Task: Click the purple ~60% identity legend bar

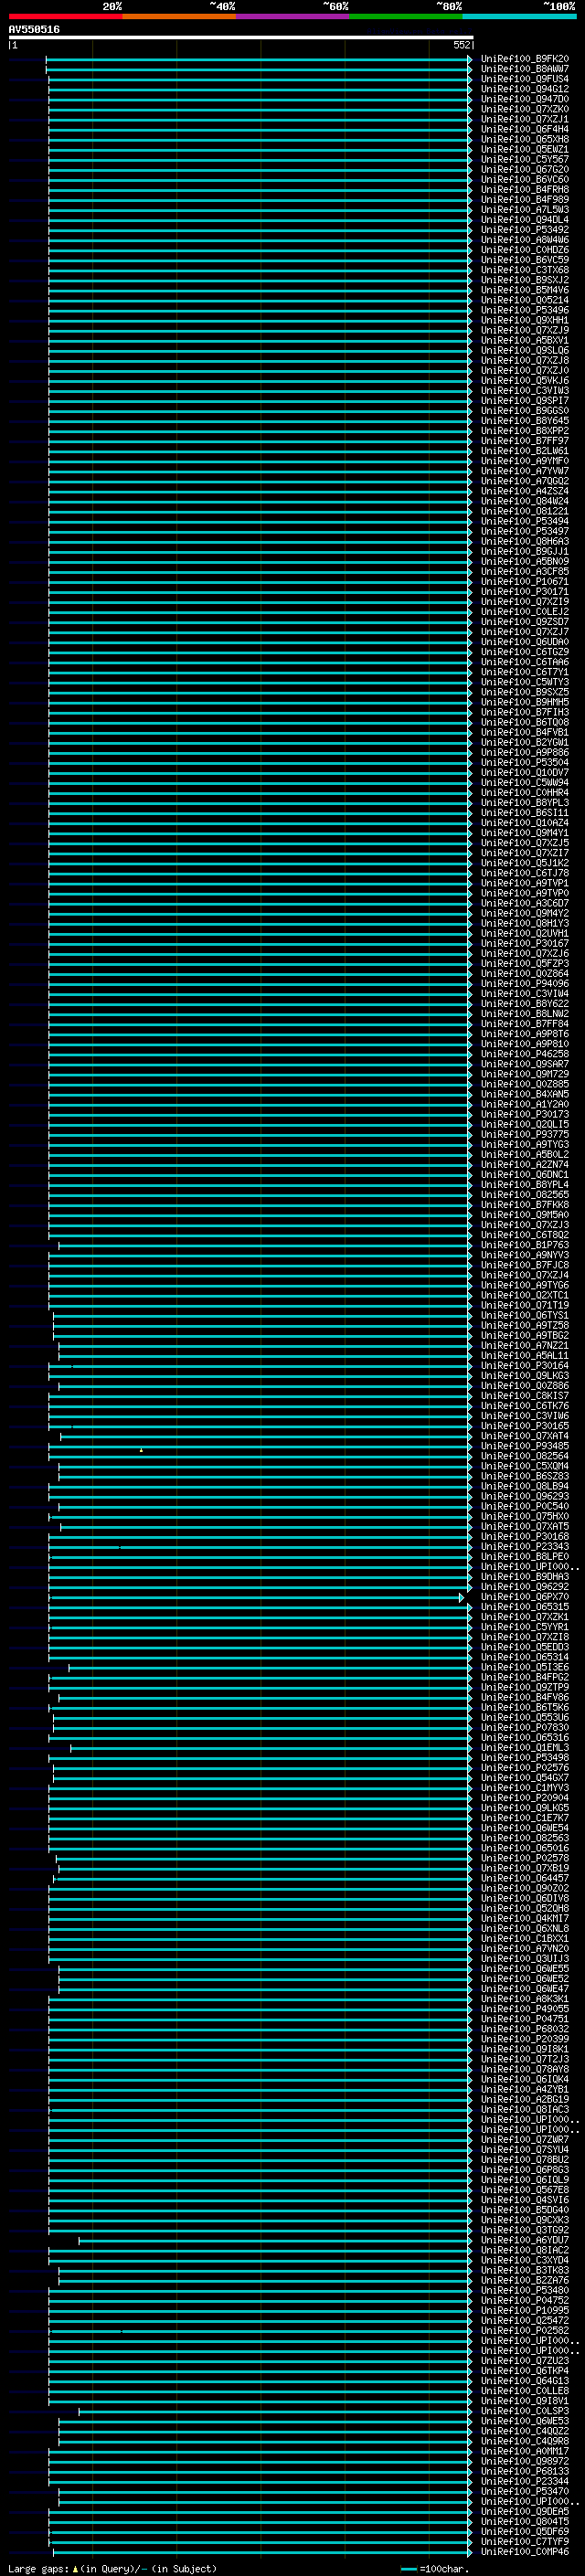Action: 293,16
